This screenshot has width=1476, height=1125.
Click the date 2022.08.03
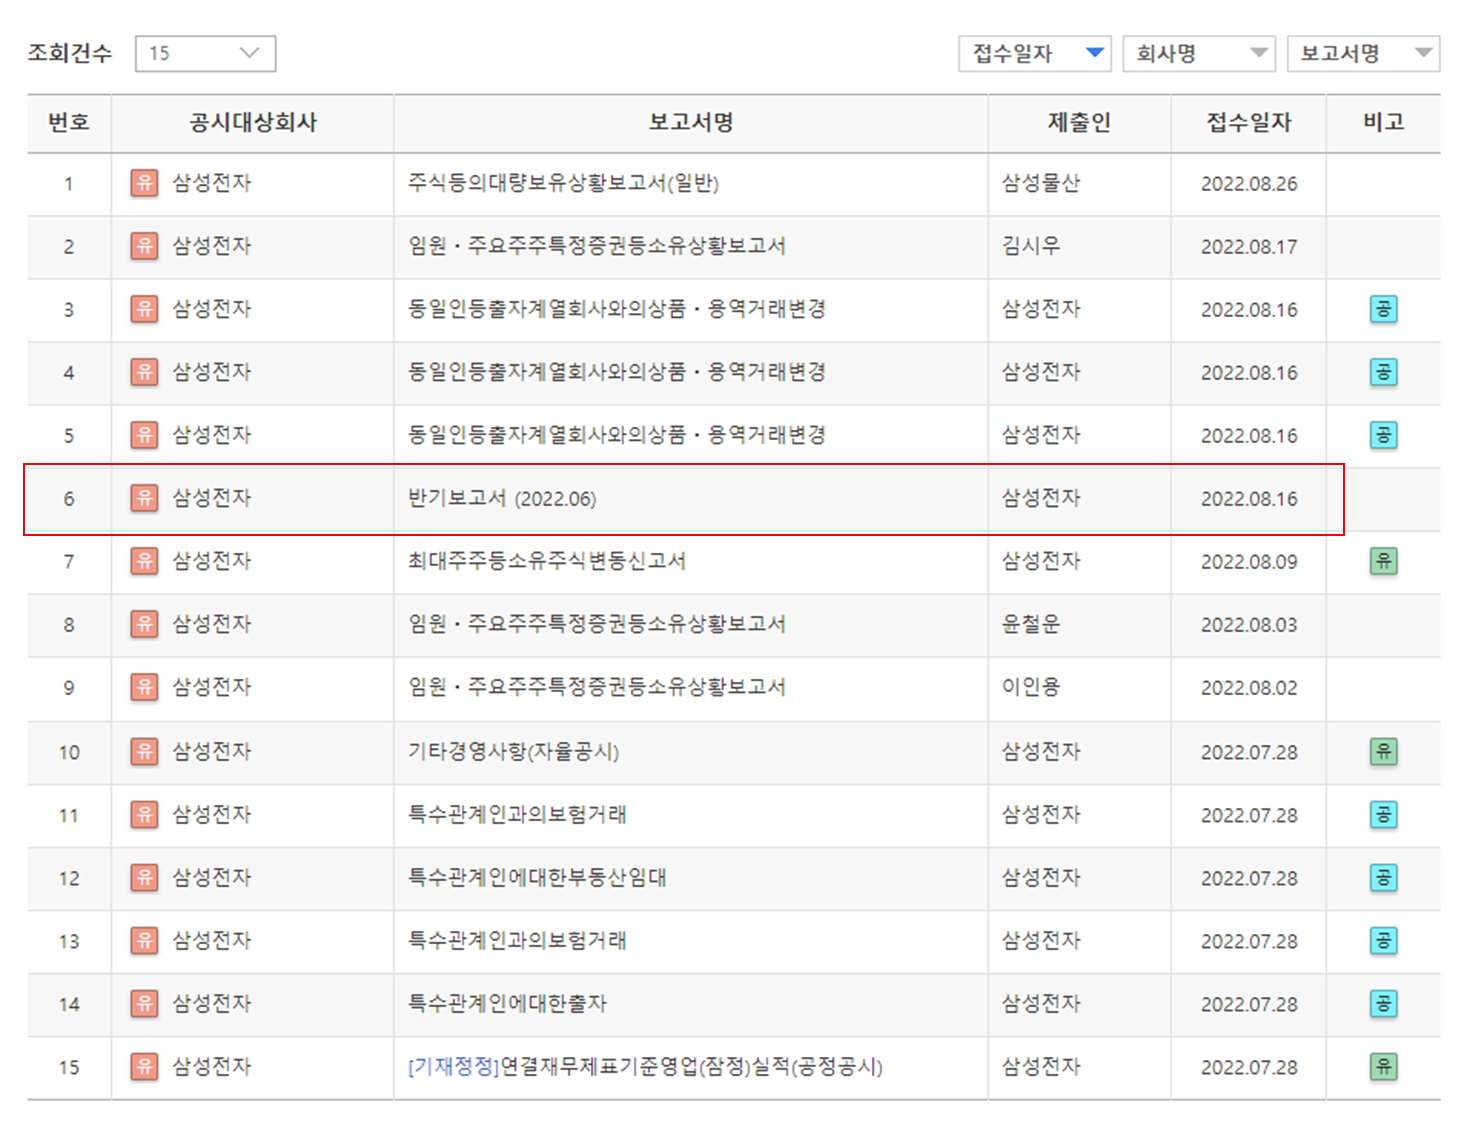tap(1249, 625)
